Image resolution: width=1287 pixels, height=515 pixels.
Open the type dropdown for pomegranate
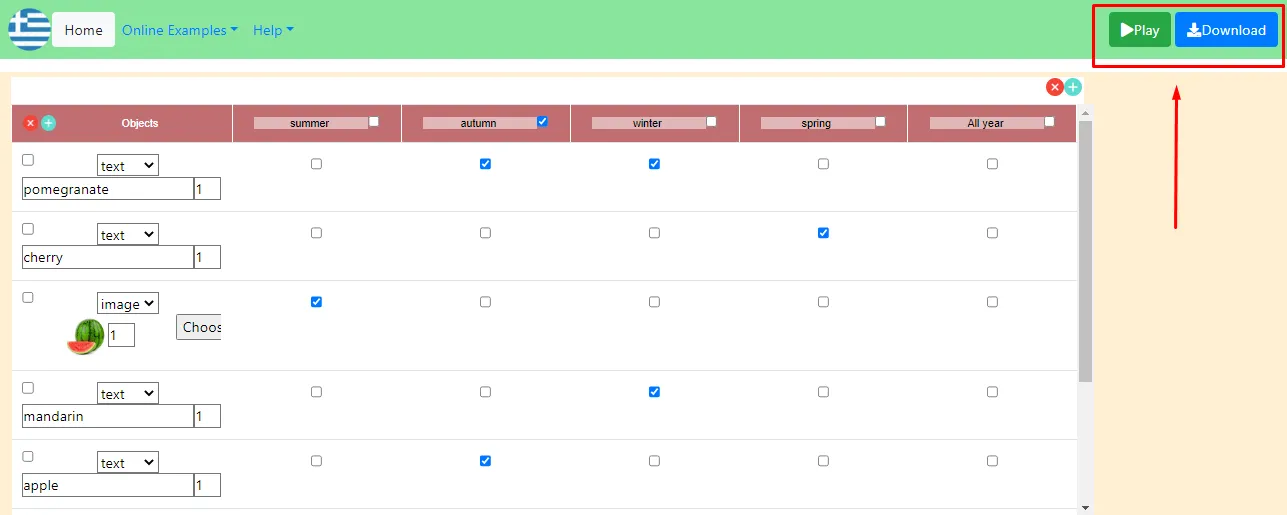[127, 166]
